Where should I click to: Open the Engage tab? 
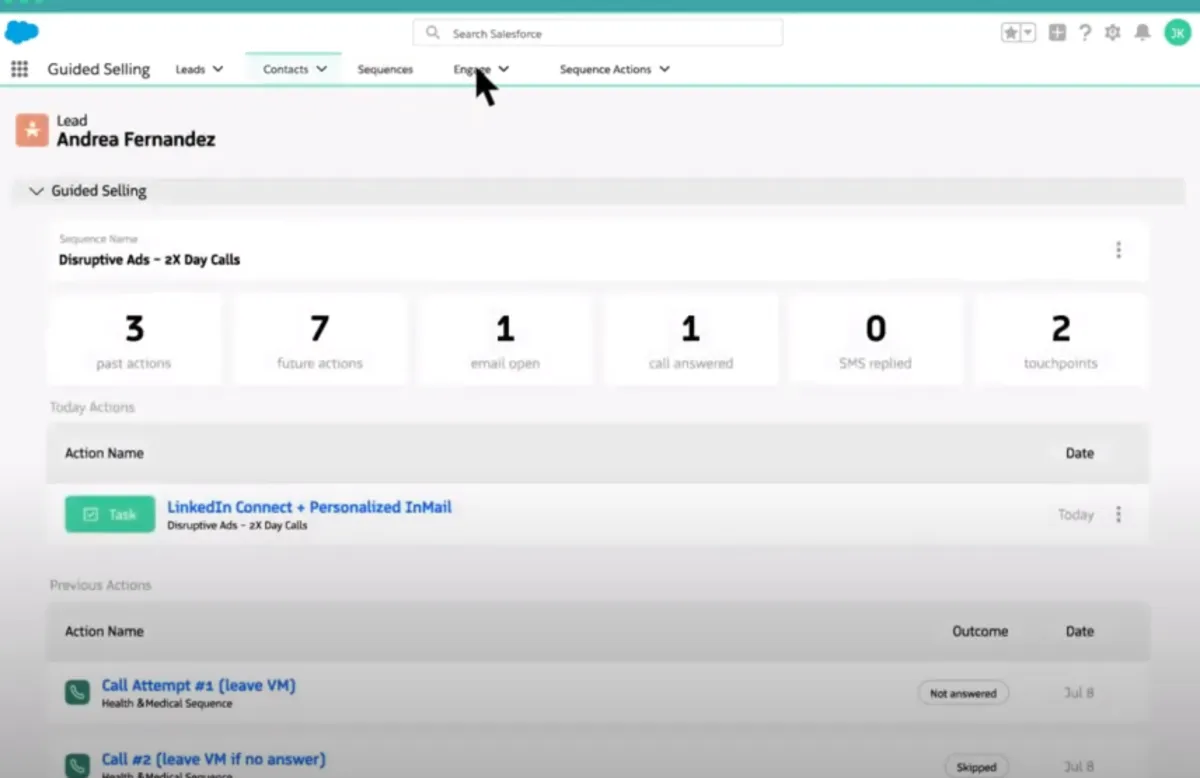click(x=472, y=69)
